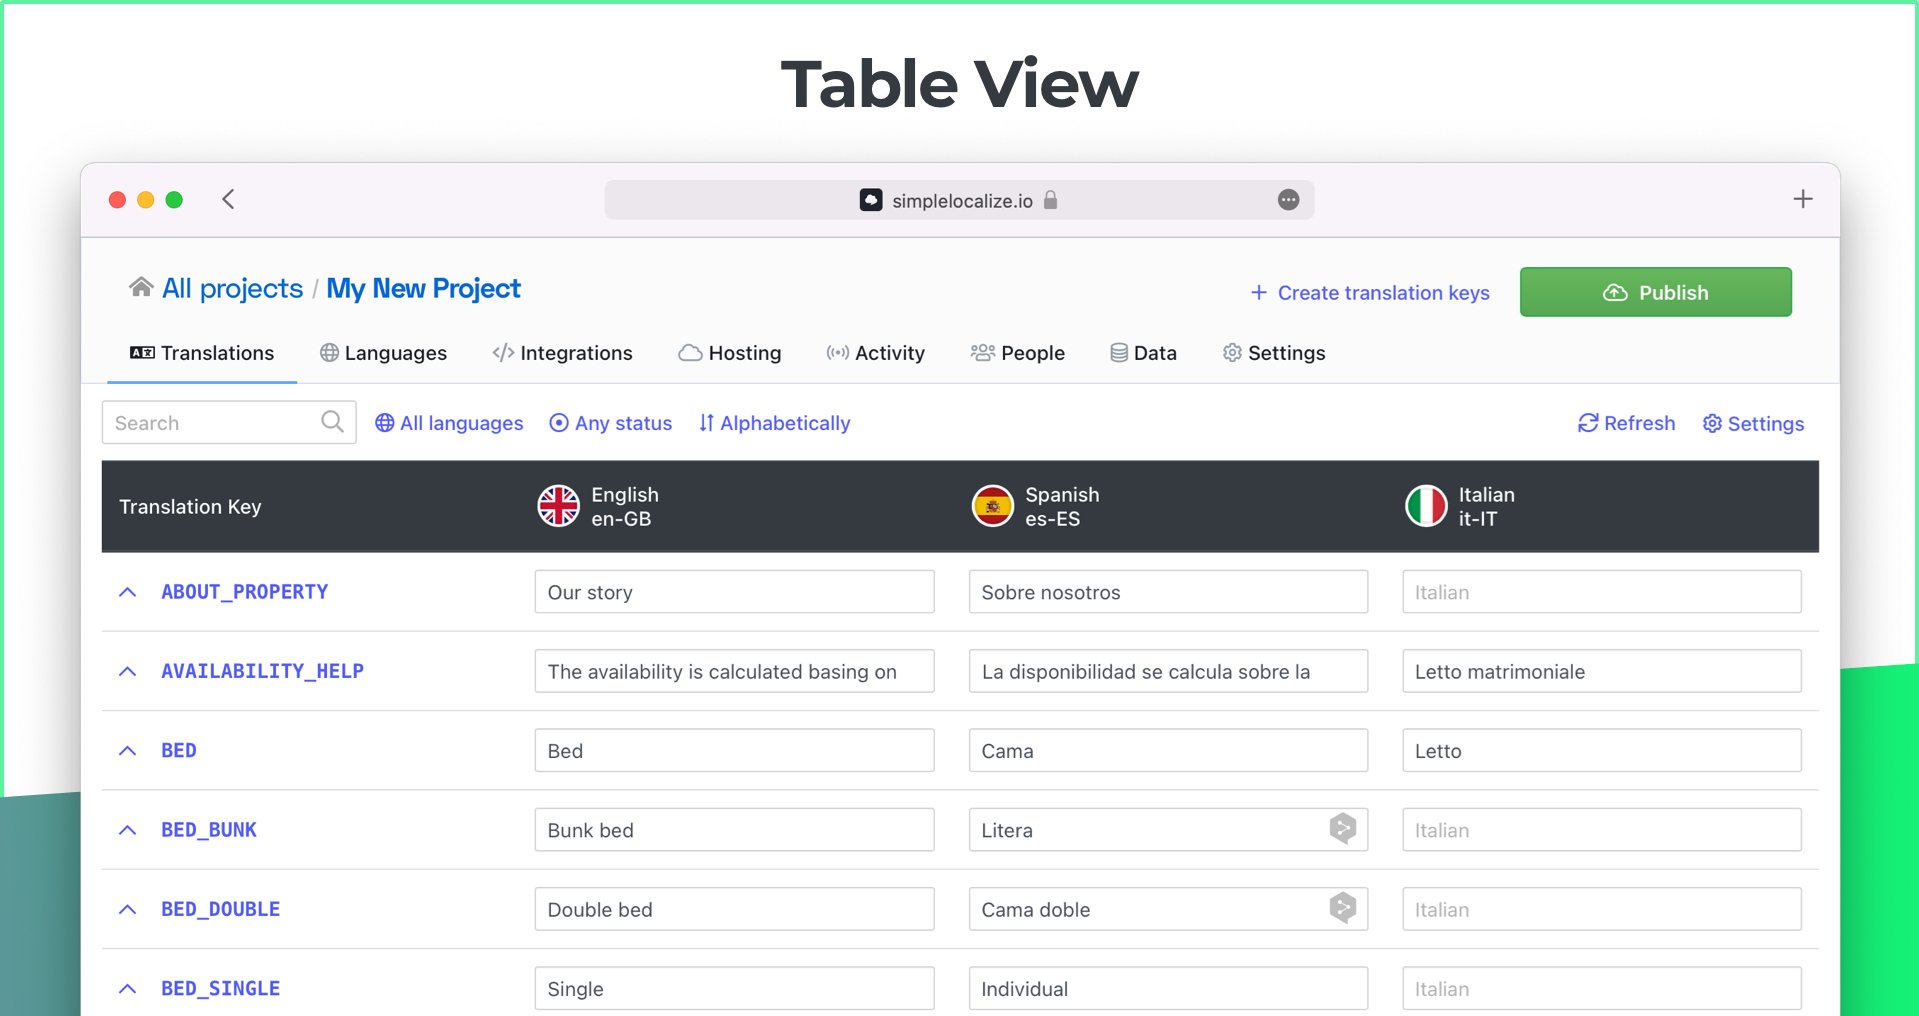Viewport: 1919px width, 1016px height.
Task: Click the address bar more options icon
Action: (x=1288, y=200)
